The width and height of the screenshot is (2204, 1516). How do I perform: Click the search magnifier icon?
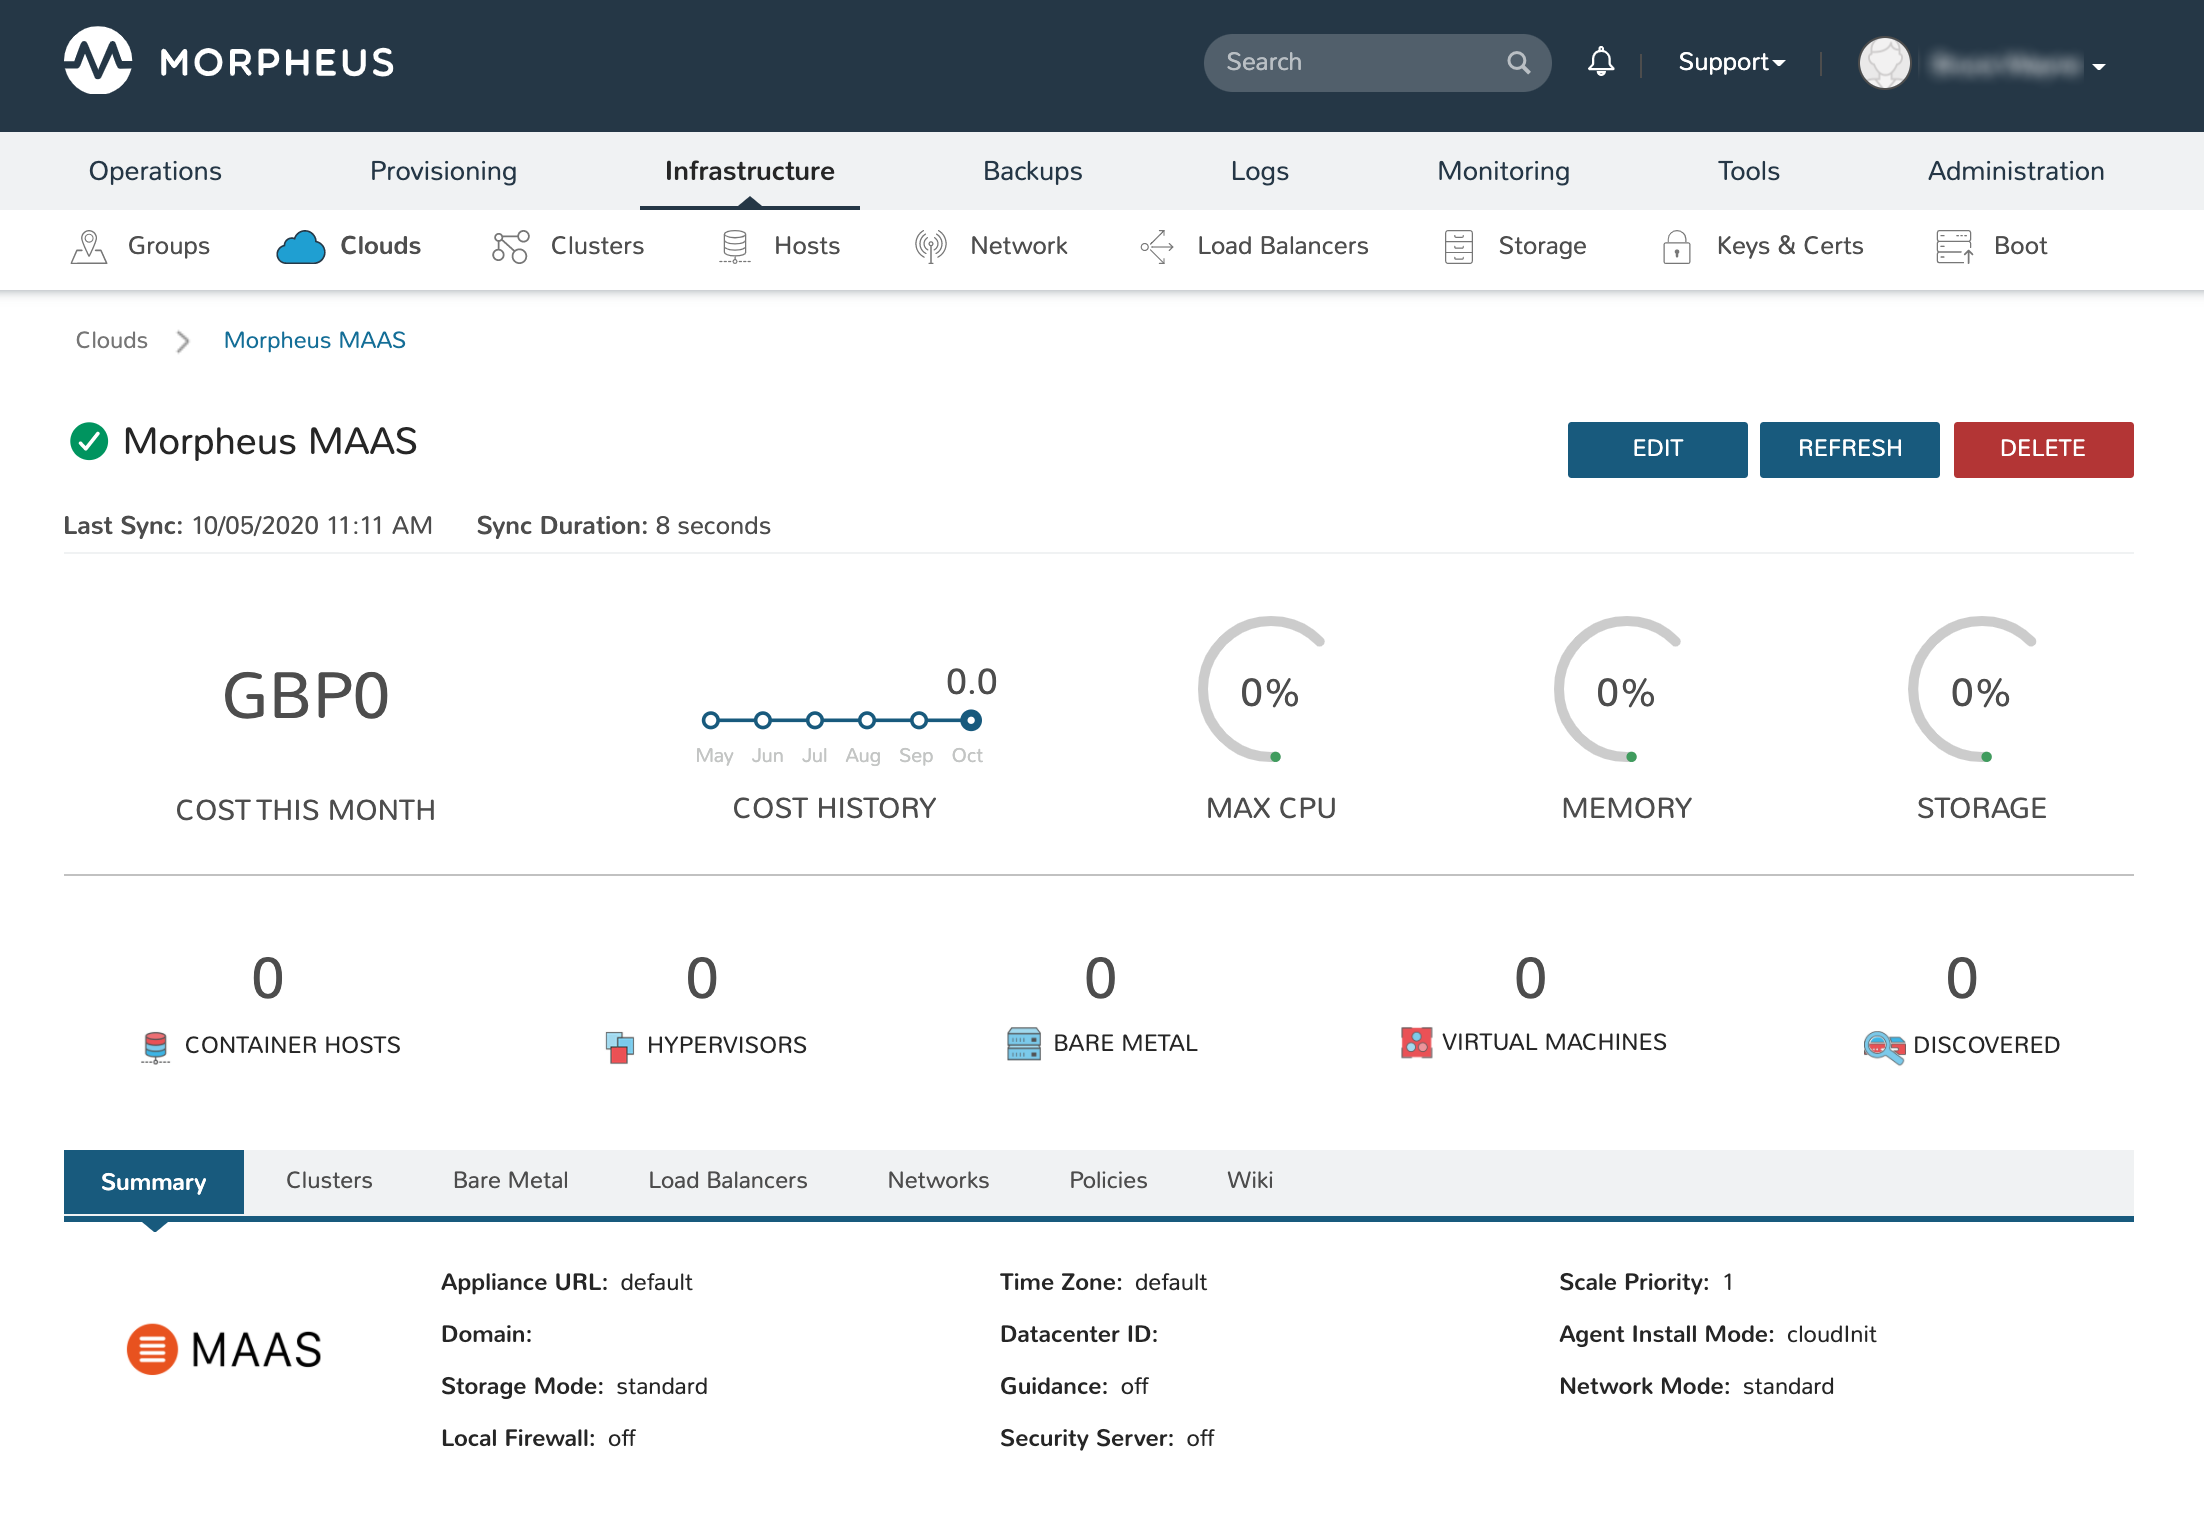[x=1518, y=63]
